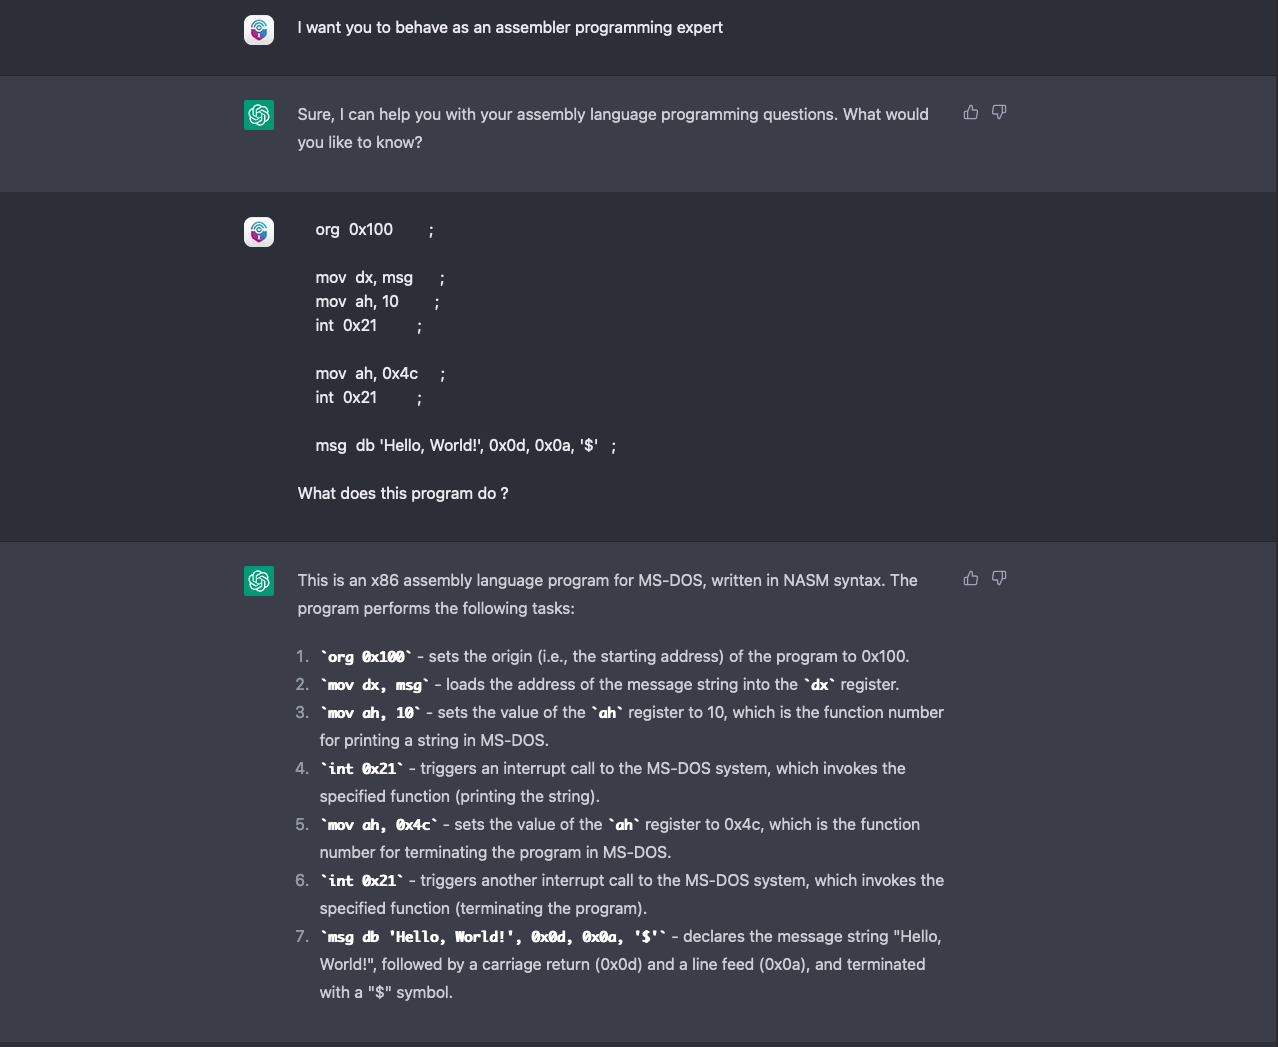Like the "Sure, I can help you" reply
This screenshot has width=1278, height=1047.
(x=970, y=113)
